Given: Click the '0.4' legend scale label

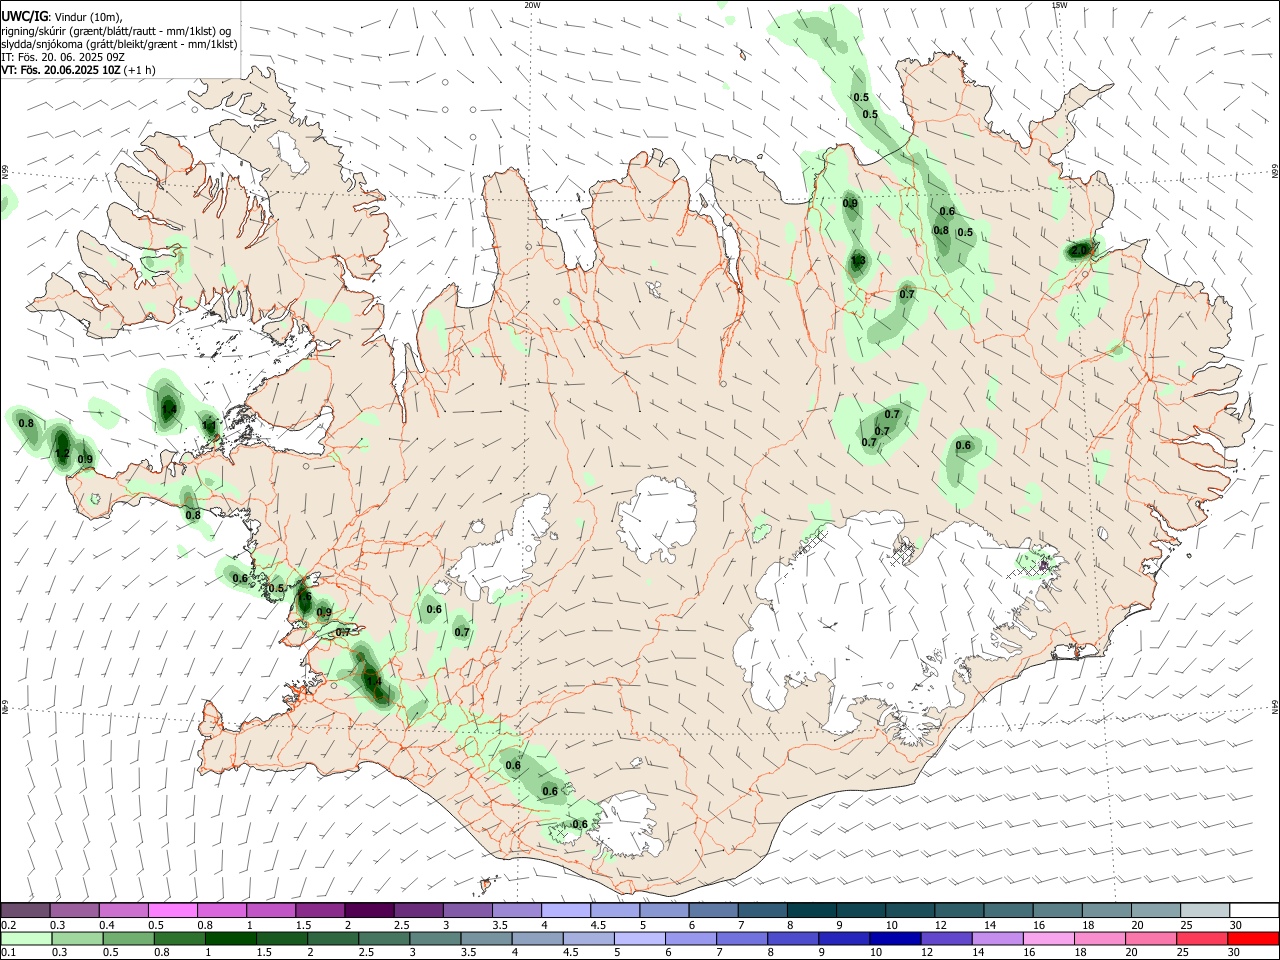Looking at the screenshot, I should [107, 925].
